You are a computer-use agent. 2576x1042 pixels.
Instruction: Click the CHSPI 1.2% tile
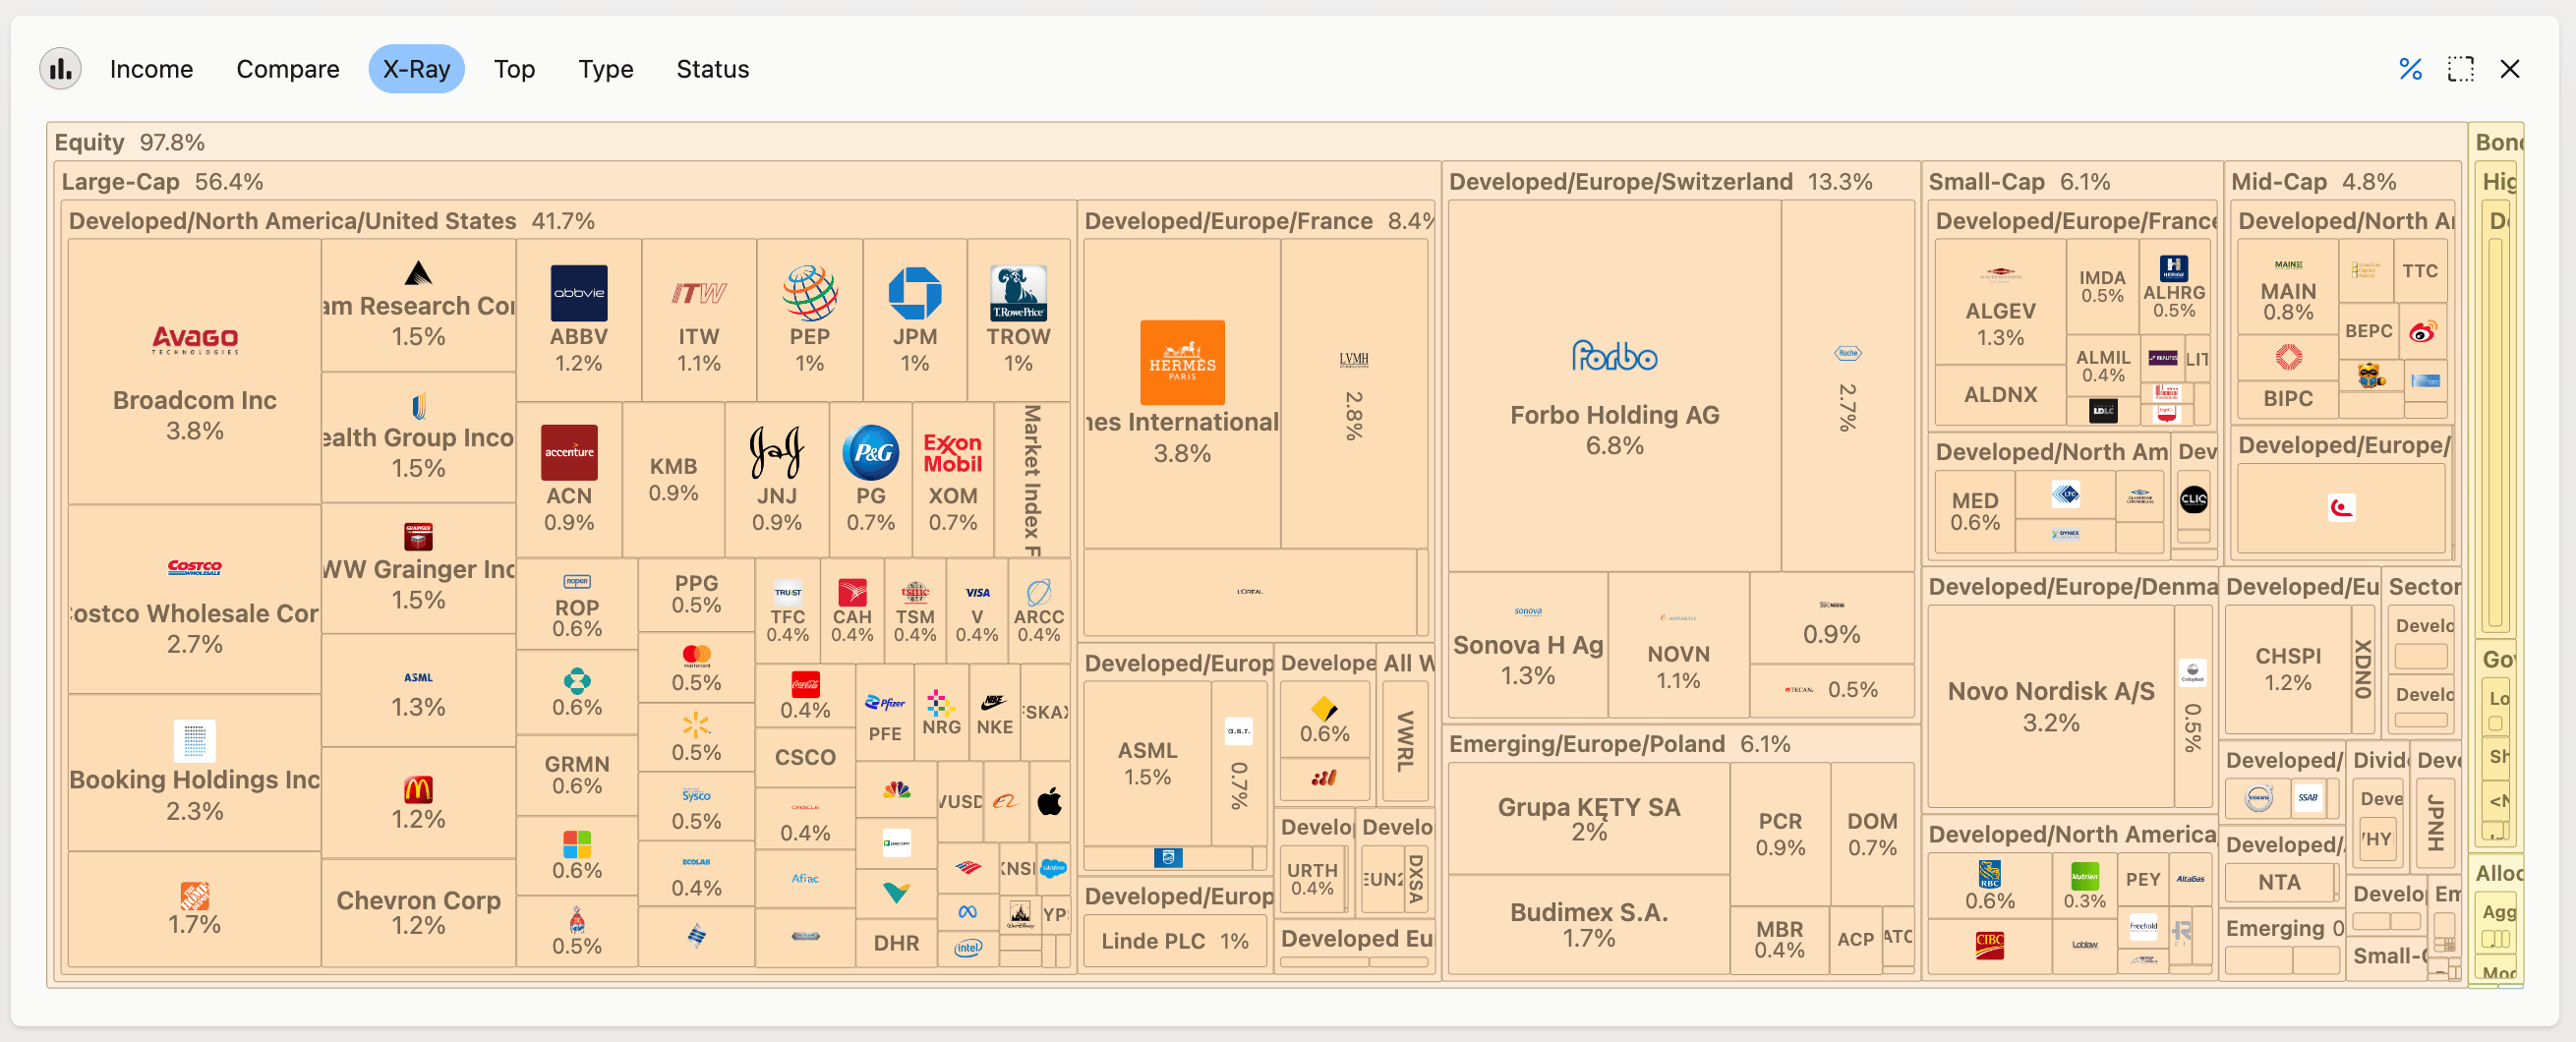(2287, 669)
